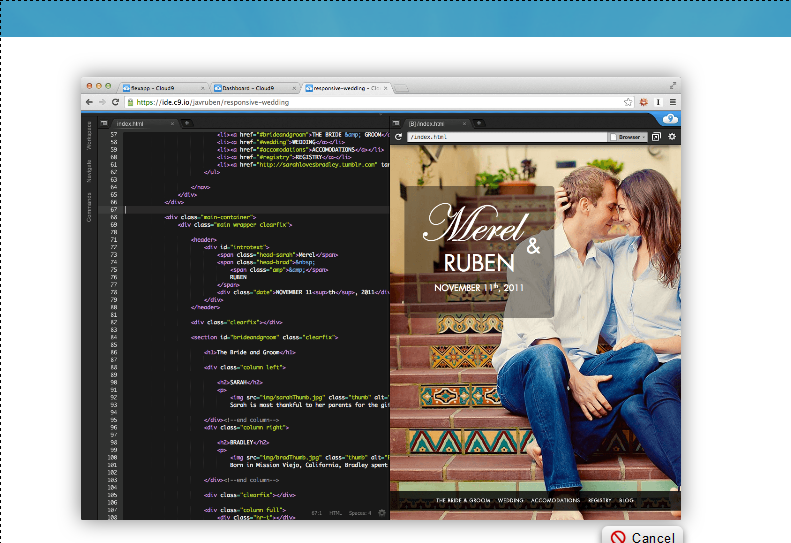This screenshot has width=791, height=543.
Task: Enter fullscreen with the expand arrows icon
Action: point(672,85)
